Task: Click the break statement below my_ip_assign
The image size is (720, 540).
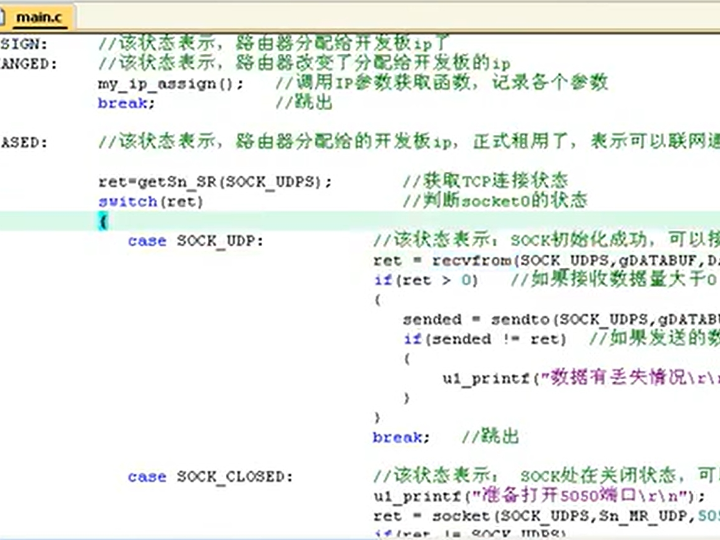Action: pos(126,102)
